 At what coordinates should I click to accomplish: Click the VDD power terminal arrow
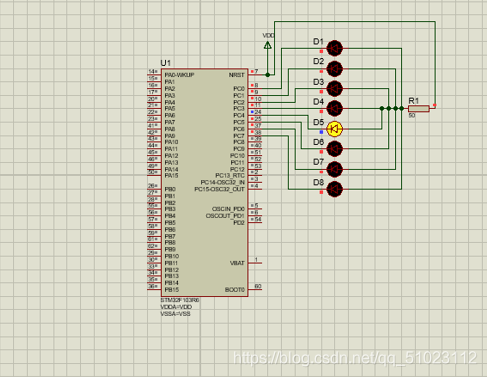click(267, 45)
